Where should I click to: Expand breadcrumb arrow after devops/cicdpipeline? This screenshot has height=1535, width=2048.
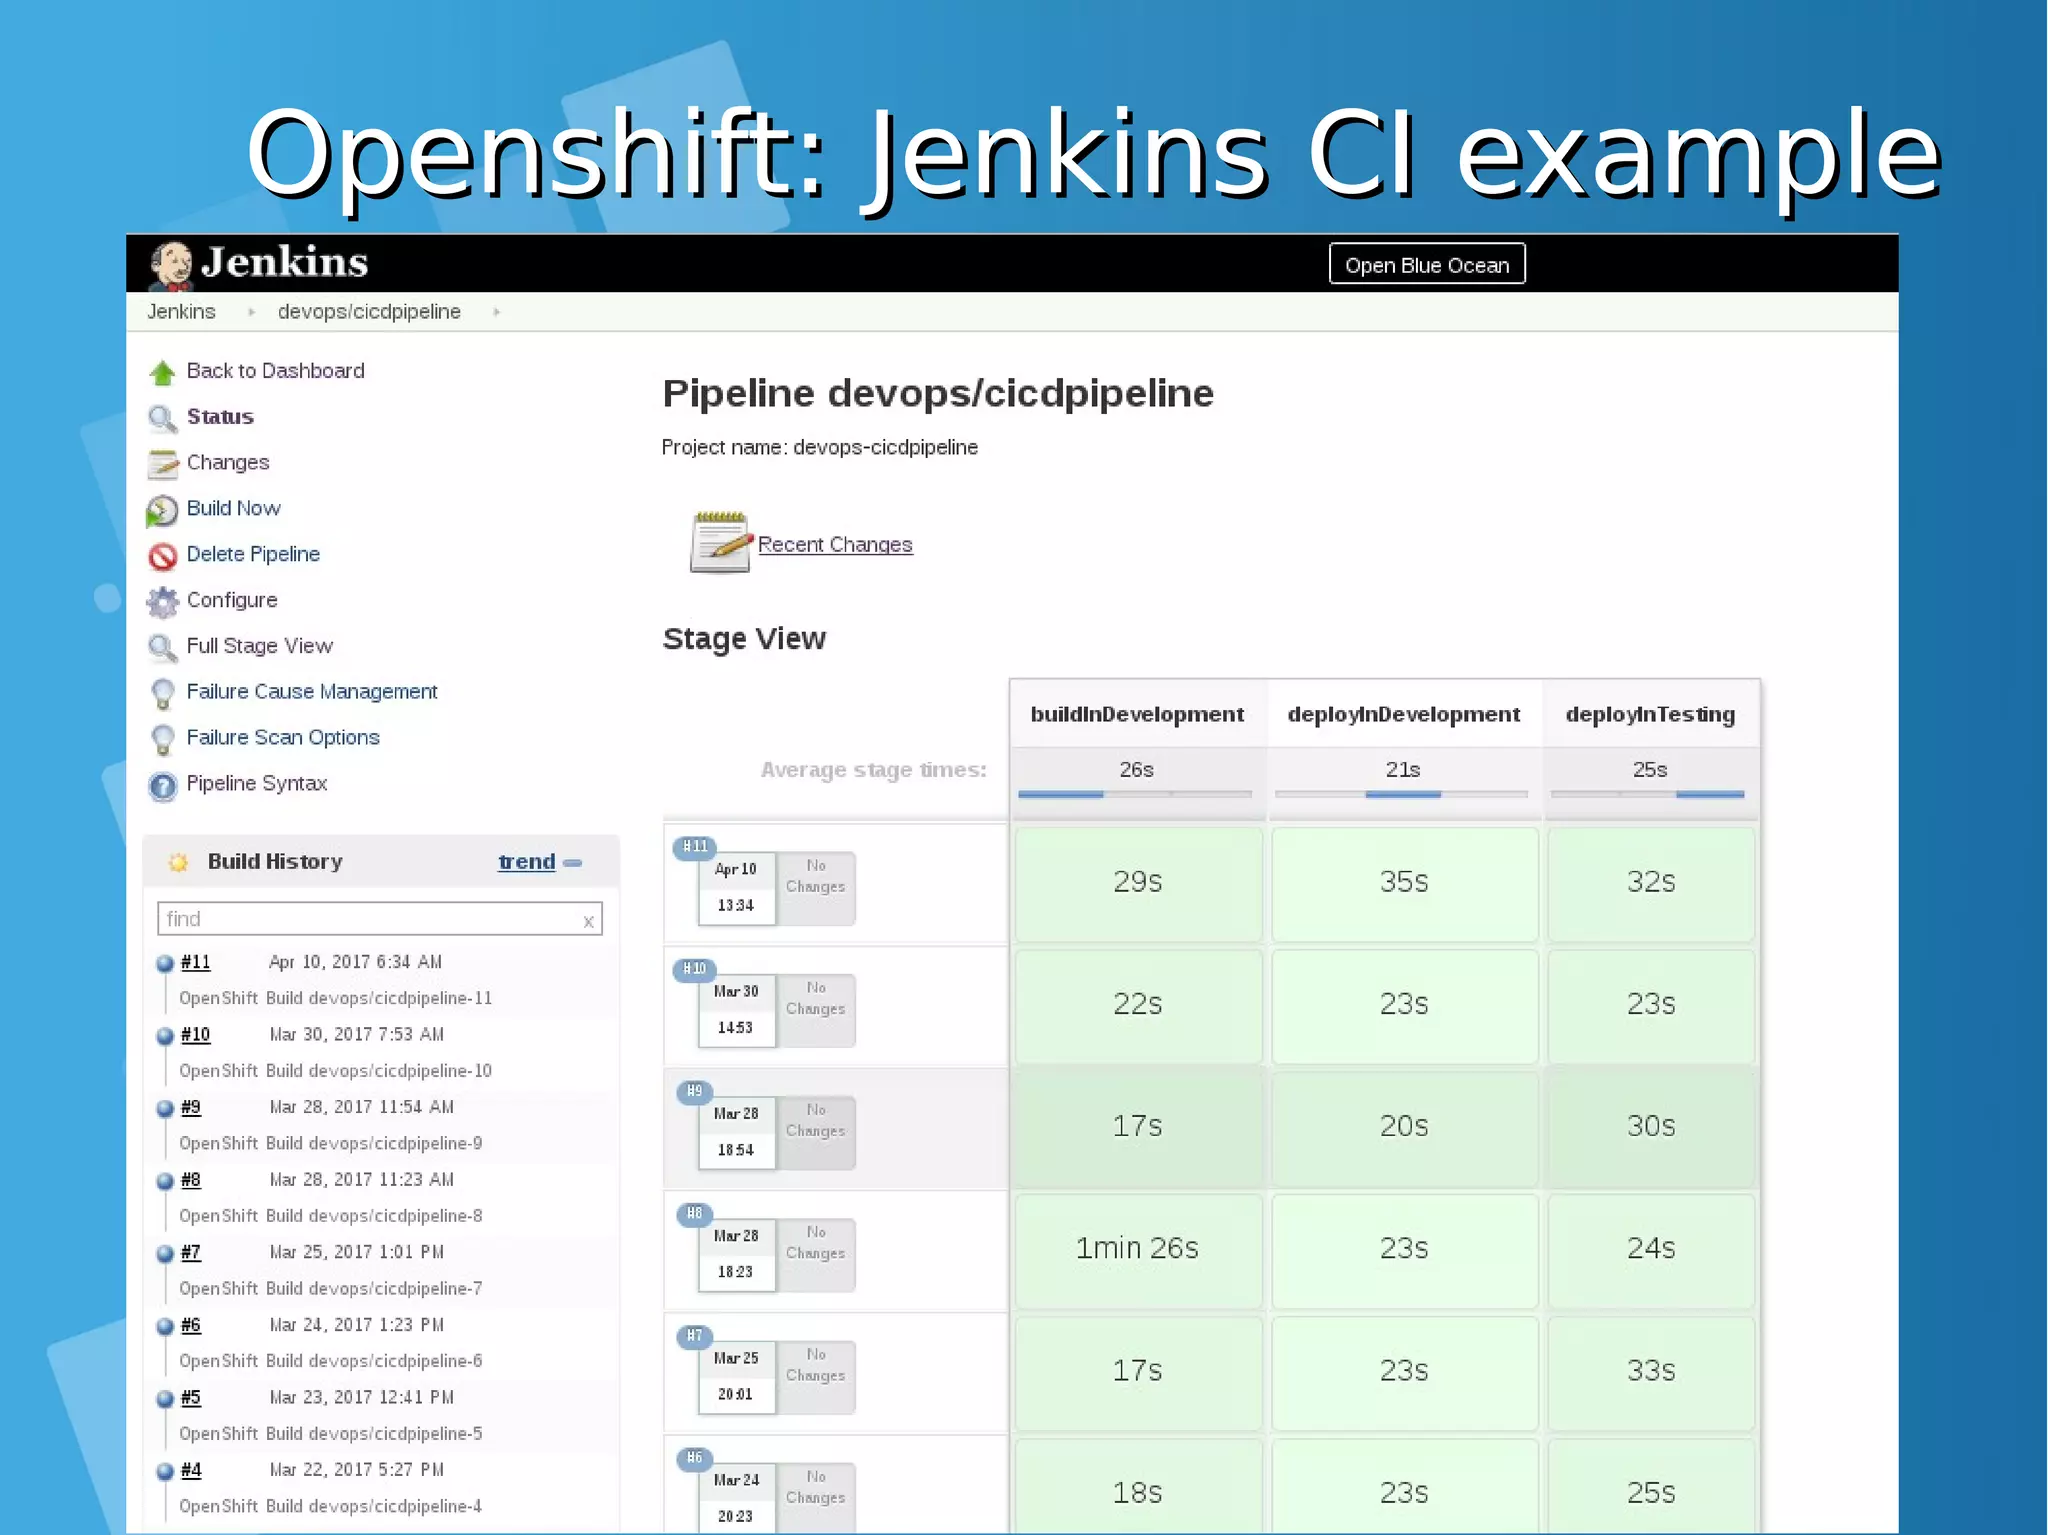tap(496, 312)
